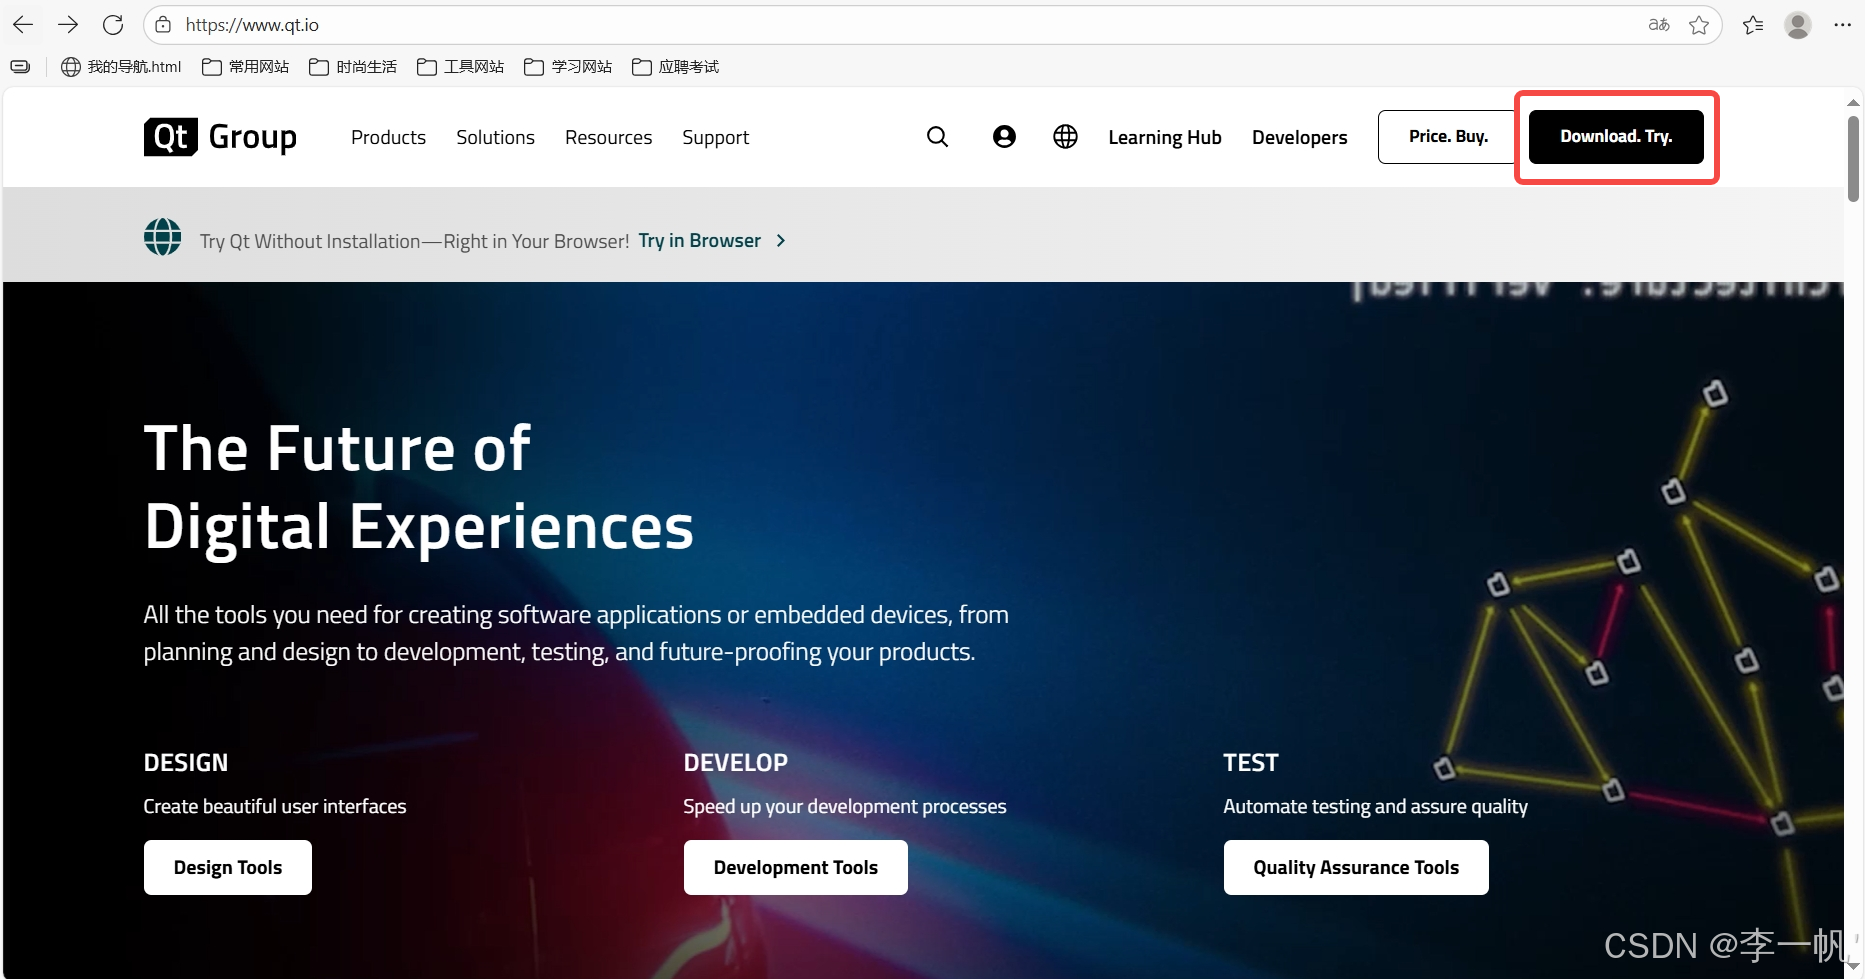Image resolution: width=1865 pixels, height=979 pixels.
Task: Click the scrollbar up arrow
Action: click(1853, 102)
